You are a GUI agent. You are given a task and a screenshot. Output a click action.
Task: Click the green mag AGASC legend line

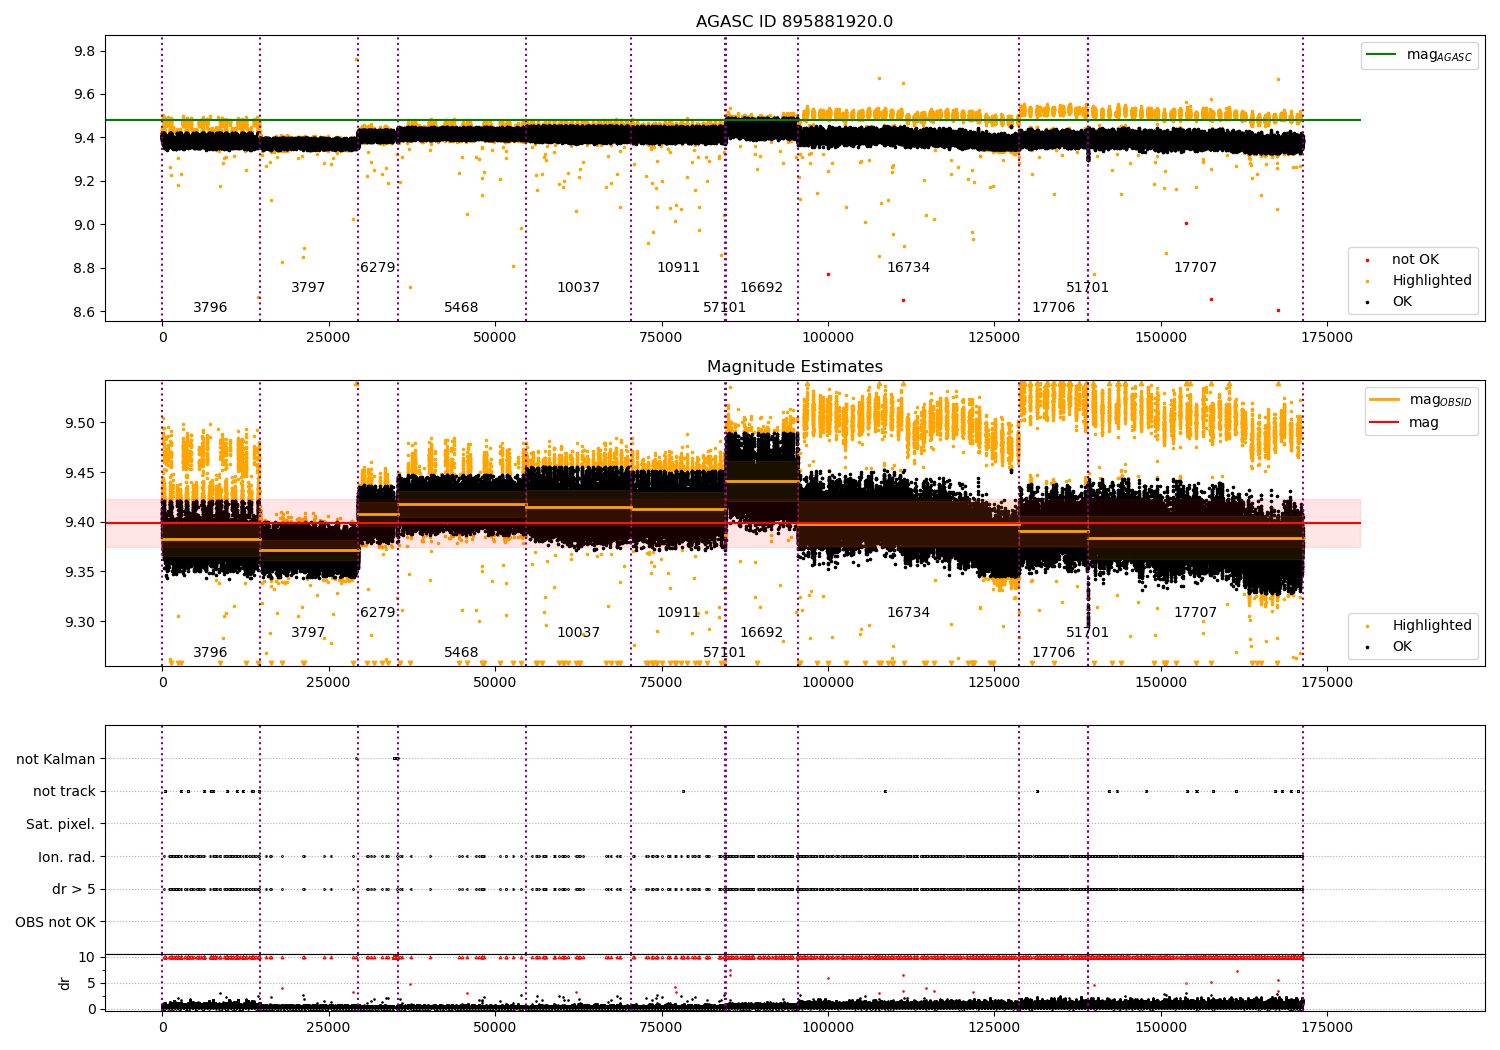1383,55
